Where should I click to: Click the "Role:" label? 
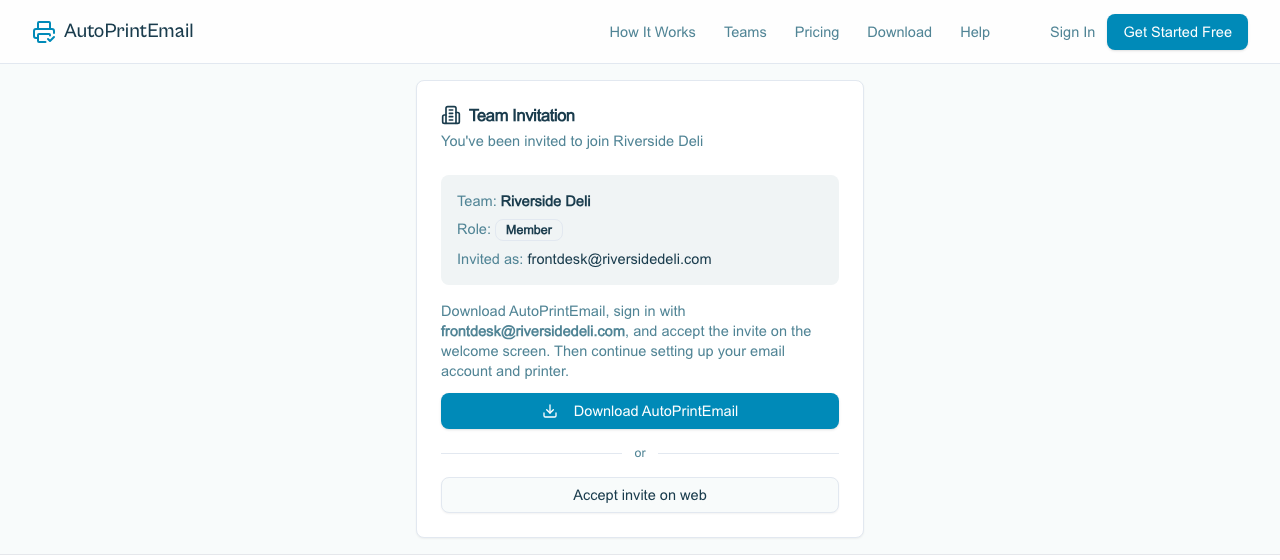pos(474,230)
